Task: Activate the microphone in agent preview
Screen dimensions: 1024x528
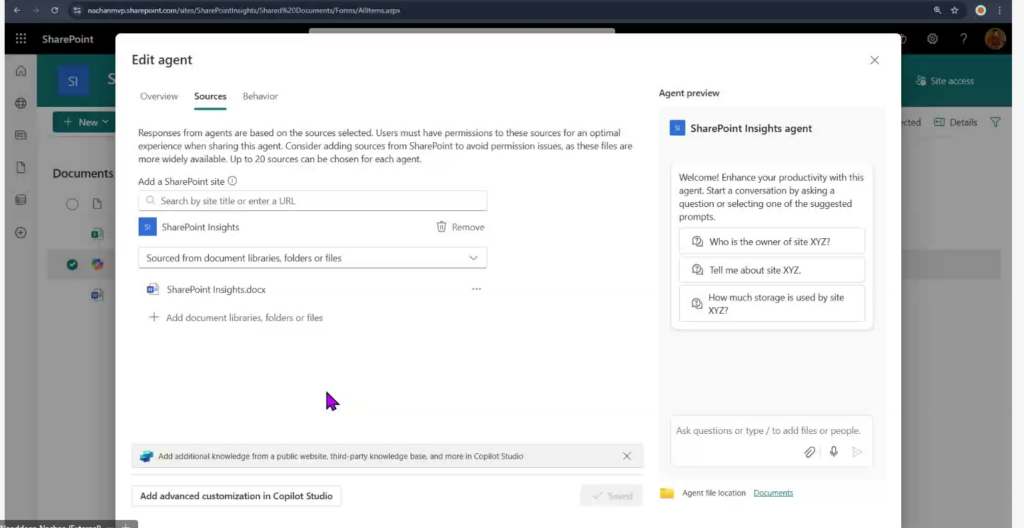Action: [x=833, y=452]
